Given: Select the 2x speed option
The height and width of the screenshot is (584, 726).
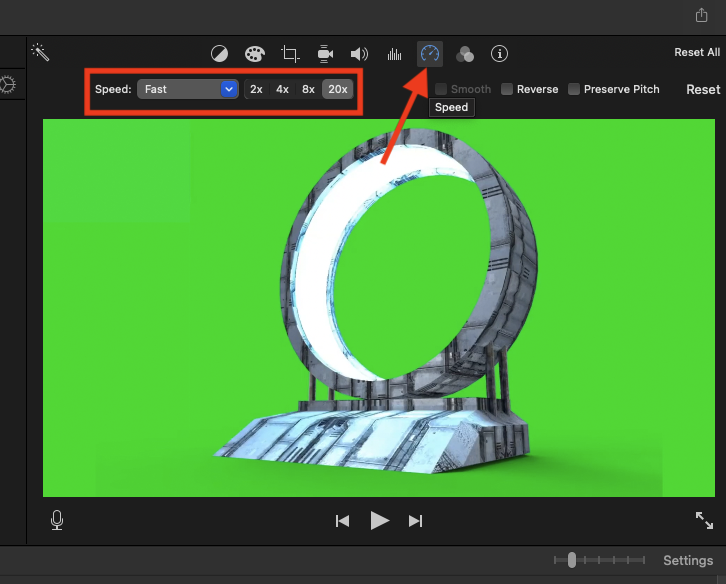Looking at the screenshot, I should point(256,89).
